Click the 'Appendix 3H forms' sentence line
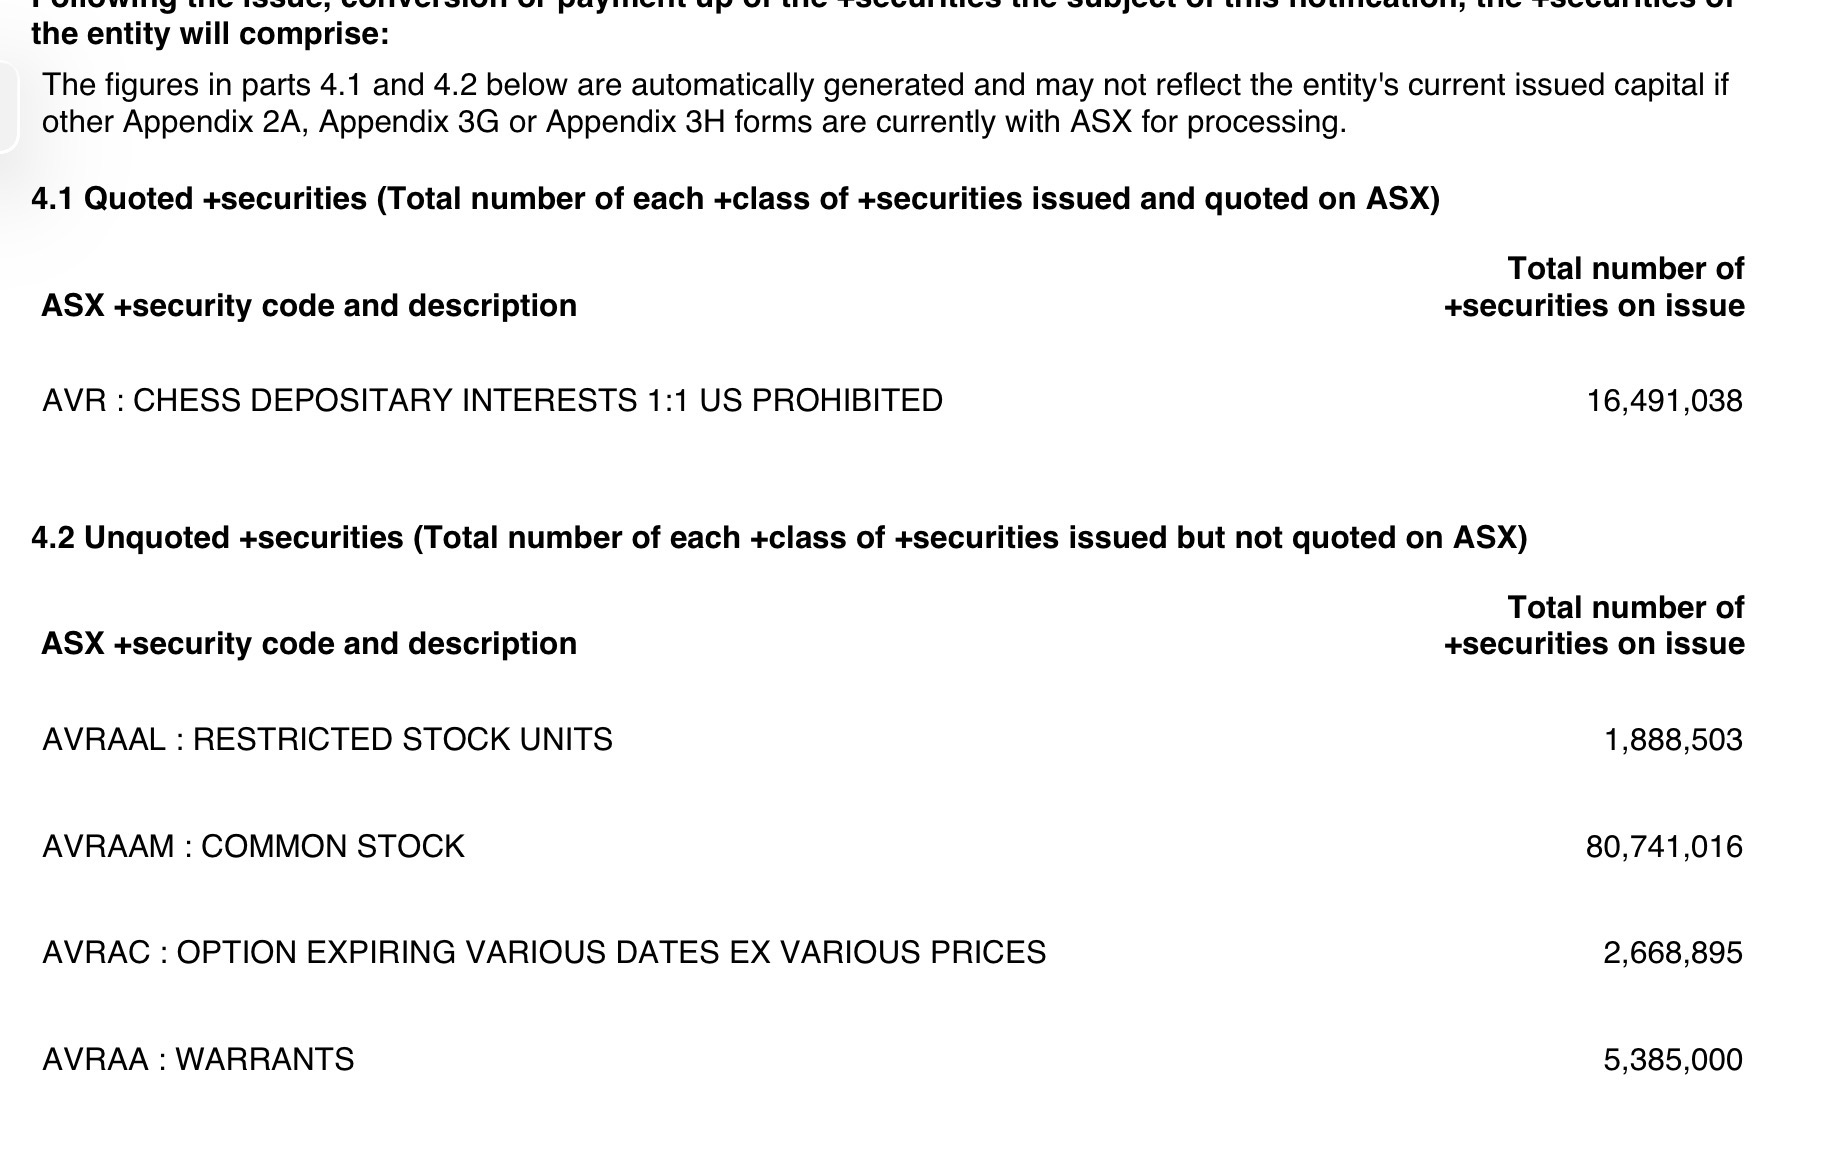Viewport: 1835px width, 1170px height. point(694,123)
